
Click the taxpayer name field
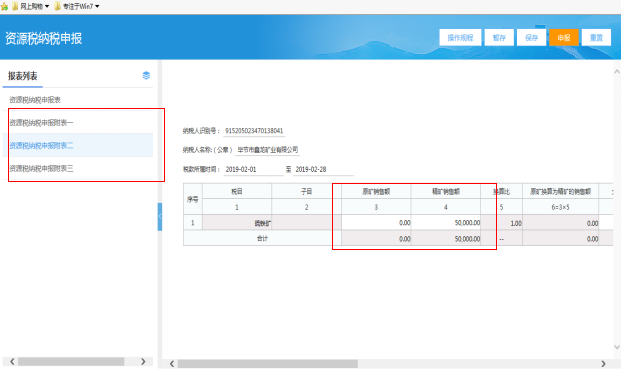coord(268,150)
